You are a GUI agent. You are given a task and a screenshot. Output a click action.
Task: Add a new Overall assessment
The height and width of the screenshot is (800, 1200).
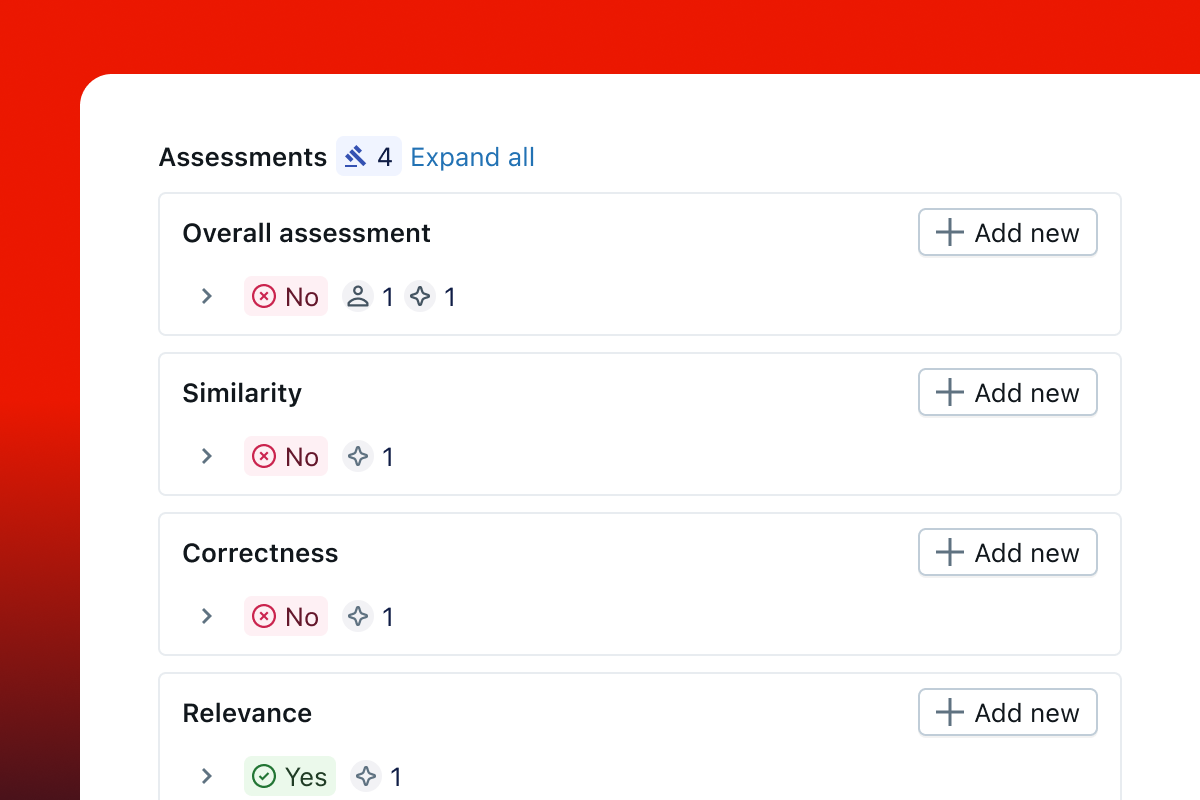[1007, 232]
